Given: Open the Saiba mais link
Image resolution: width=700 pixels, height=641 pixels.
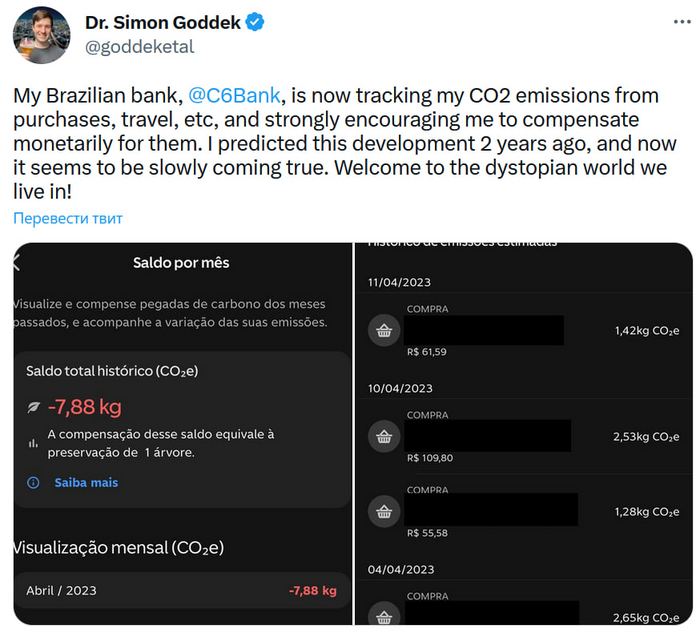Looking at the screenshot, I should pos(87,482).
